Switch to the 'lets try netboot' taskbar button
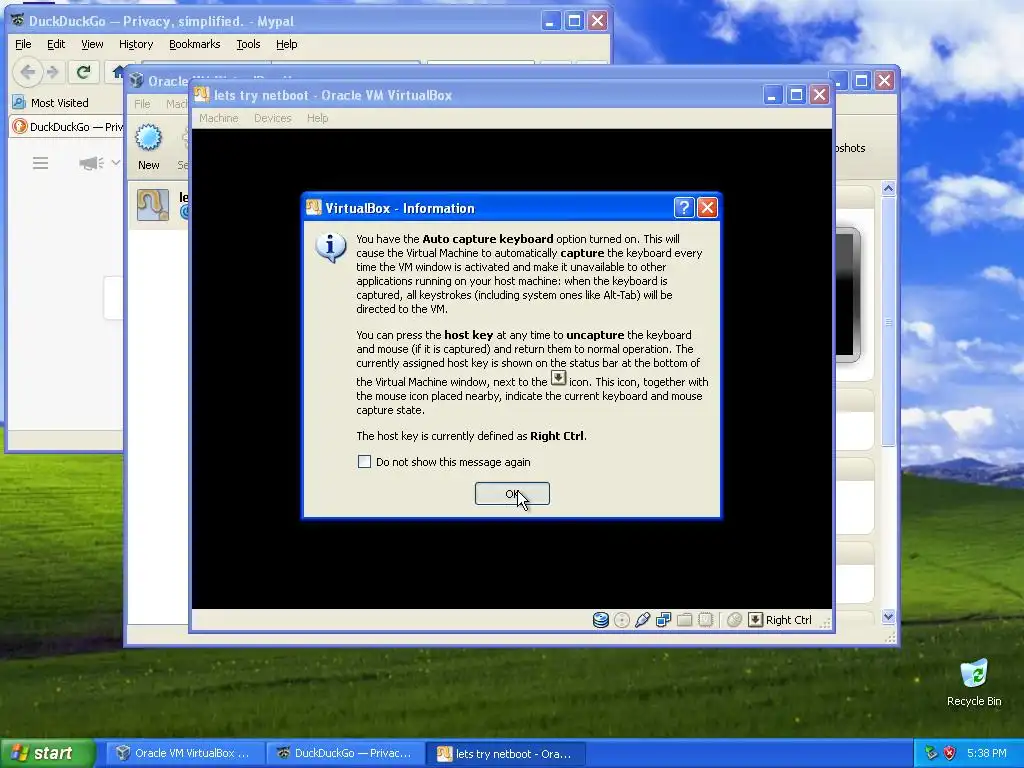Screen dimensions: 1024x768 (x=505, y=754)
